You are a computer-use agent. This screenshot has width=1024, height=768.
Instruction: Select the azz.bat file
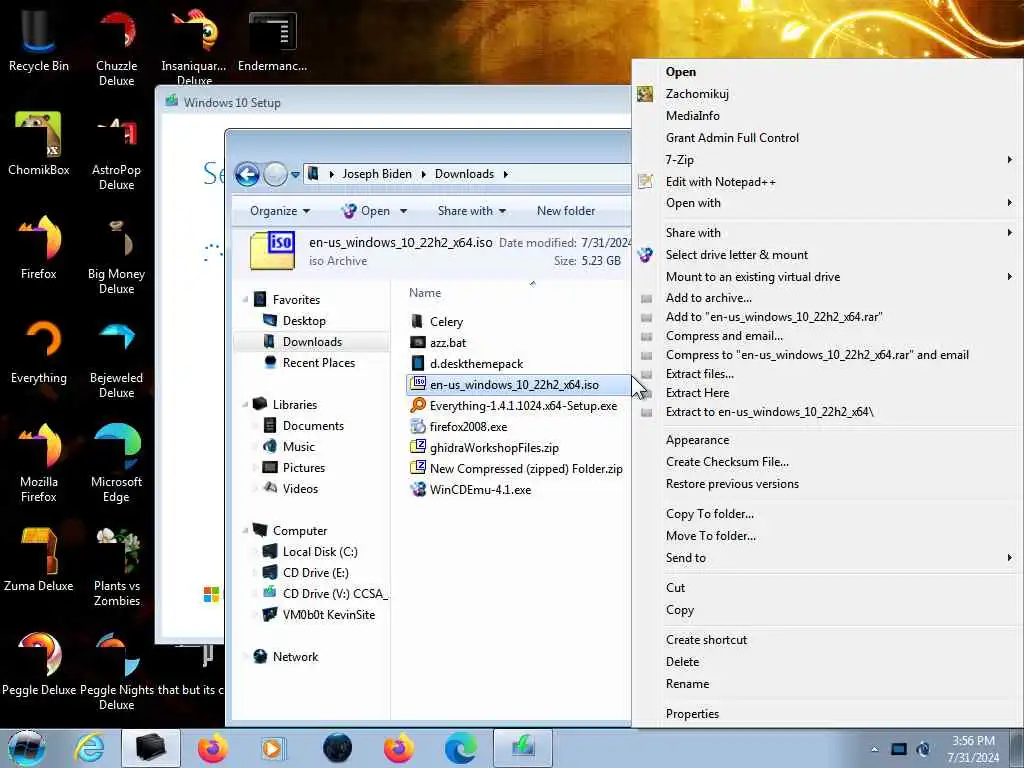448,343
